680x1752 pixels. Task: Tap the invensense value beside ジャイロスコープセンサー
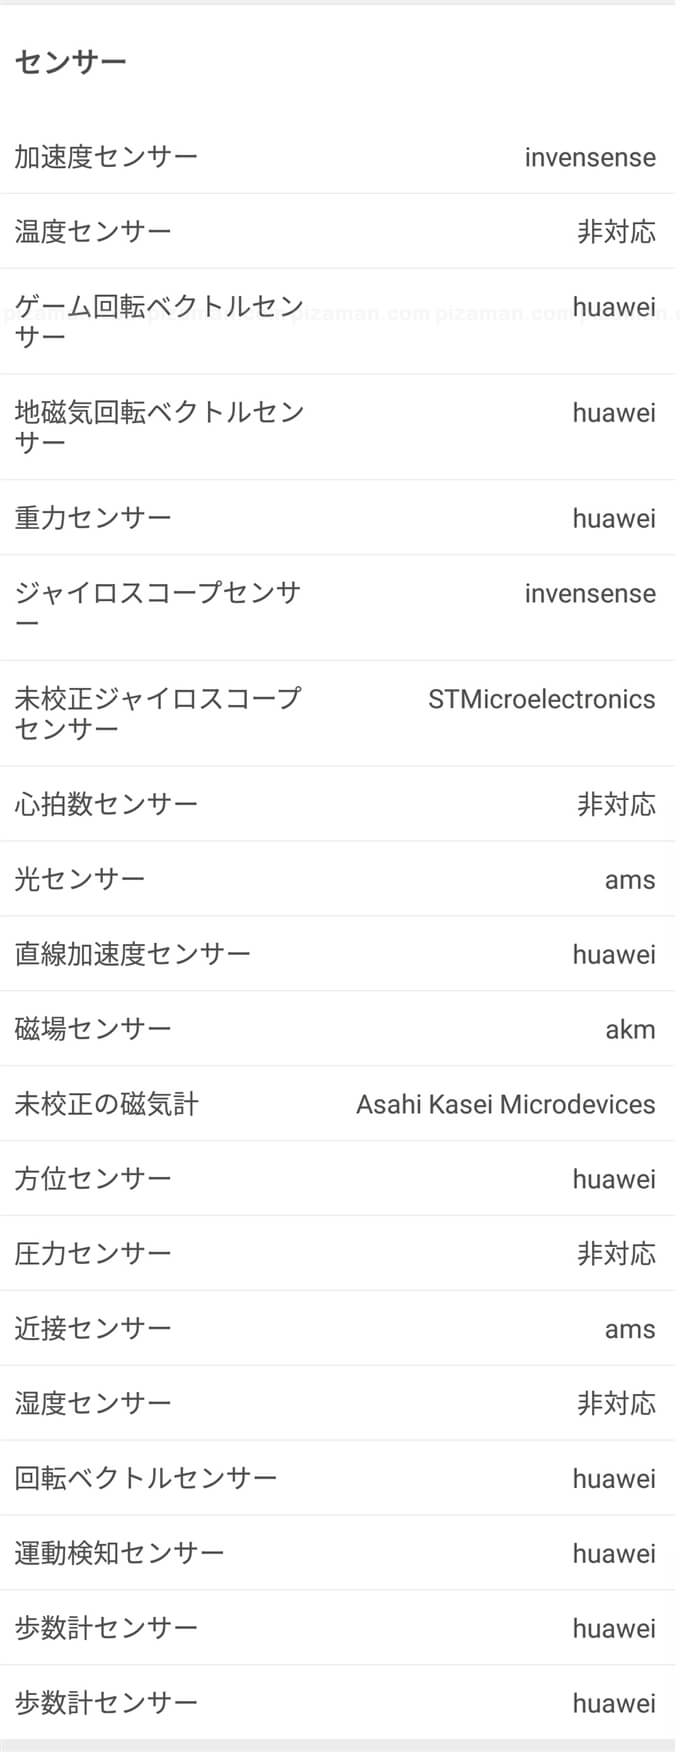[x=590, y=594]
